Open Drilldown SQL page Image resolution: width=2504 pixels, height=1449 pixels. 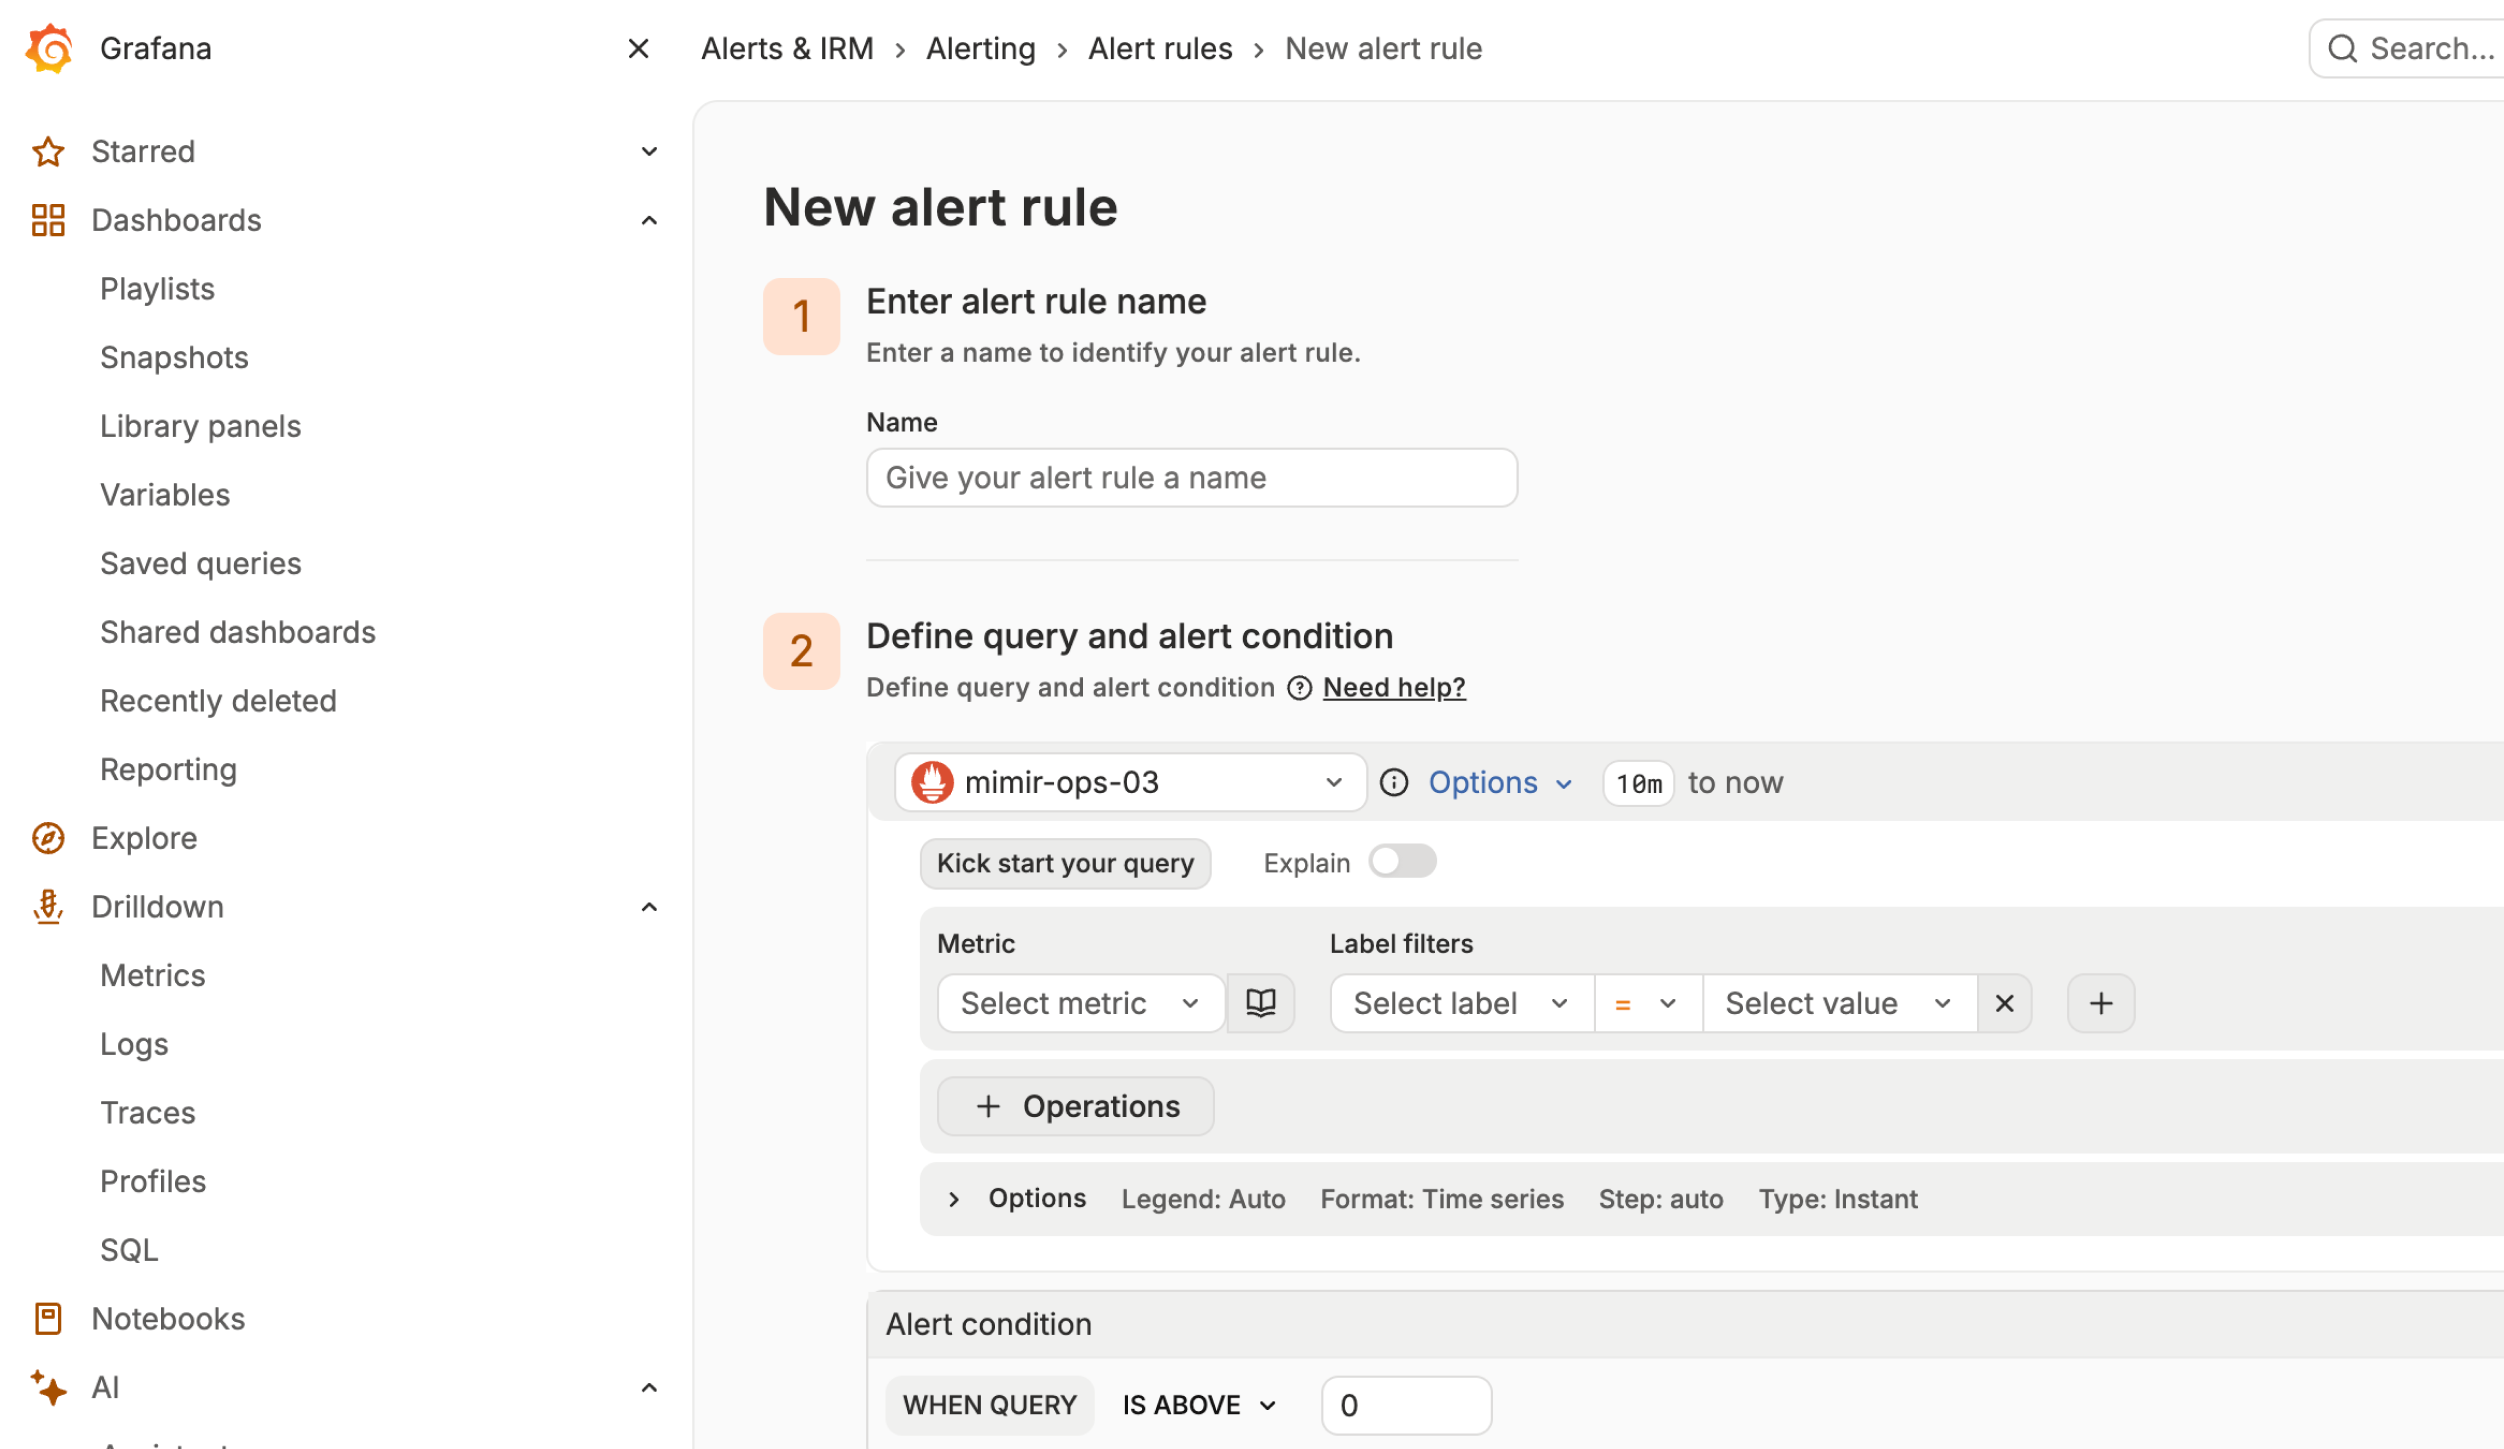pos(129,1250)
